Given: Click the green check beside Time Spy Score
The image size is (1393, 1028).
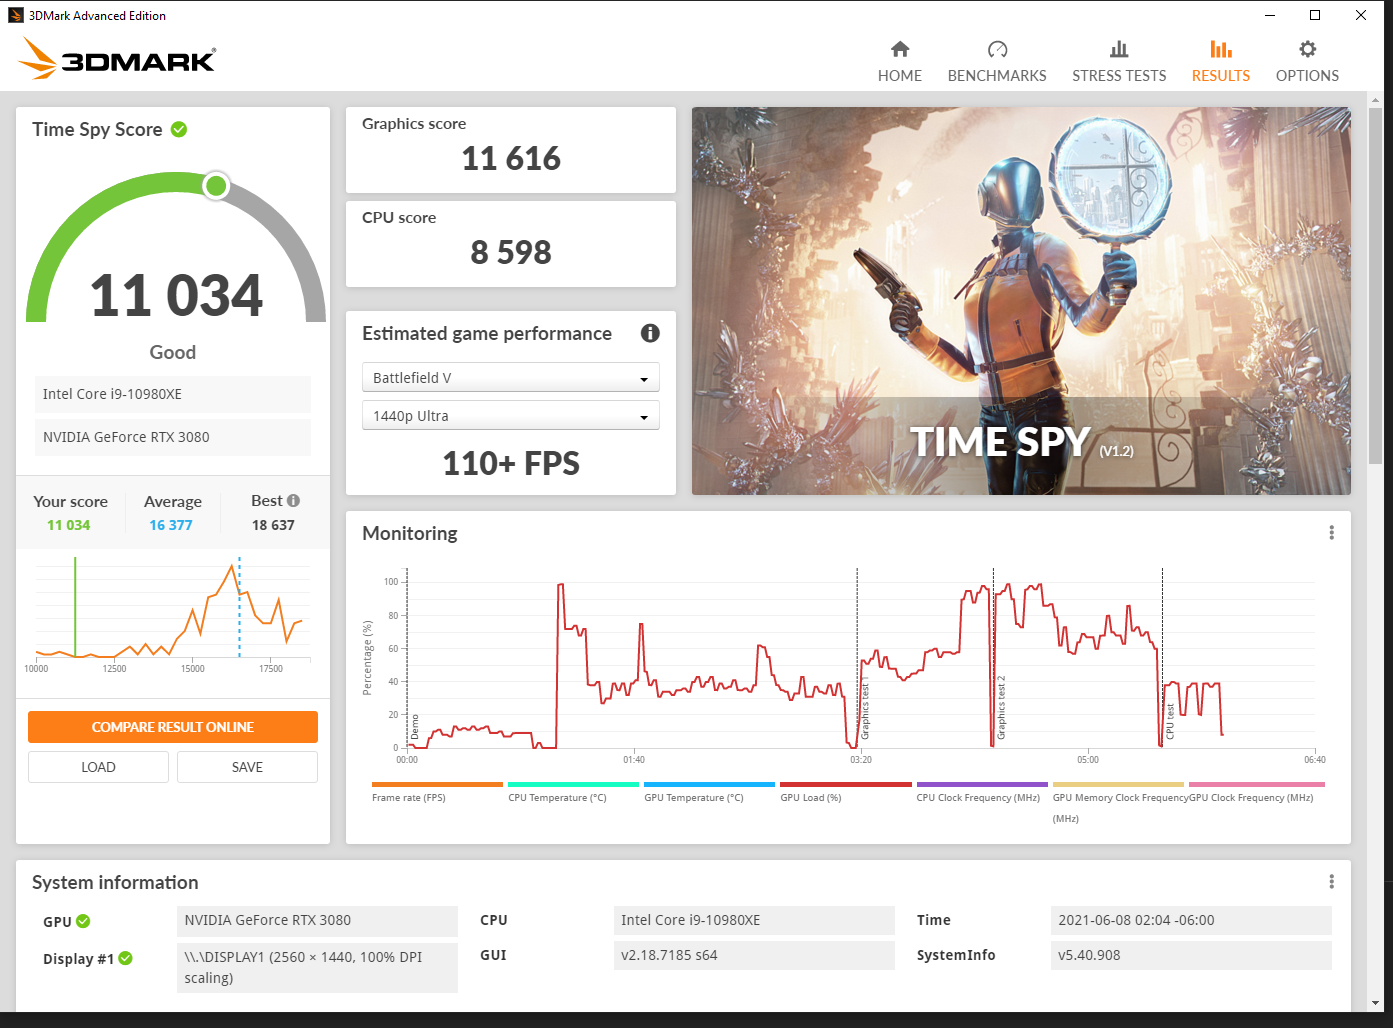Looking at the screenshot, I should [x=179, y=129].
